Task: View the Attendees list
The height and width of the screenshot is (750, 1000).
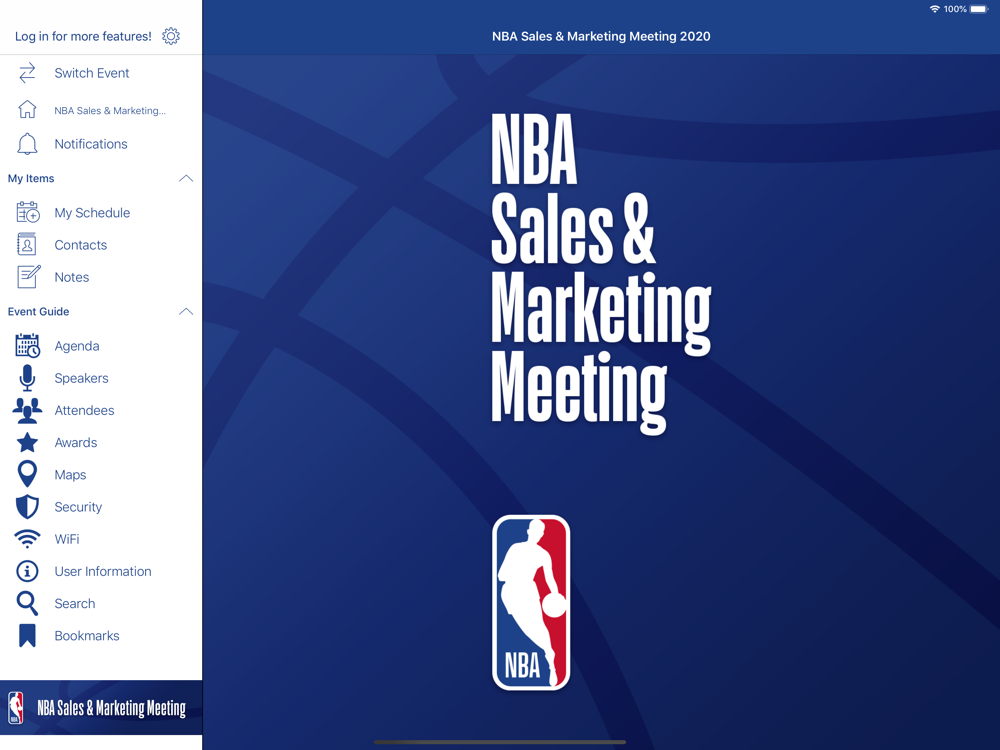Action: click(x=85, y=411)
